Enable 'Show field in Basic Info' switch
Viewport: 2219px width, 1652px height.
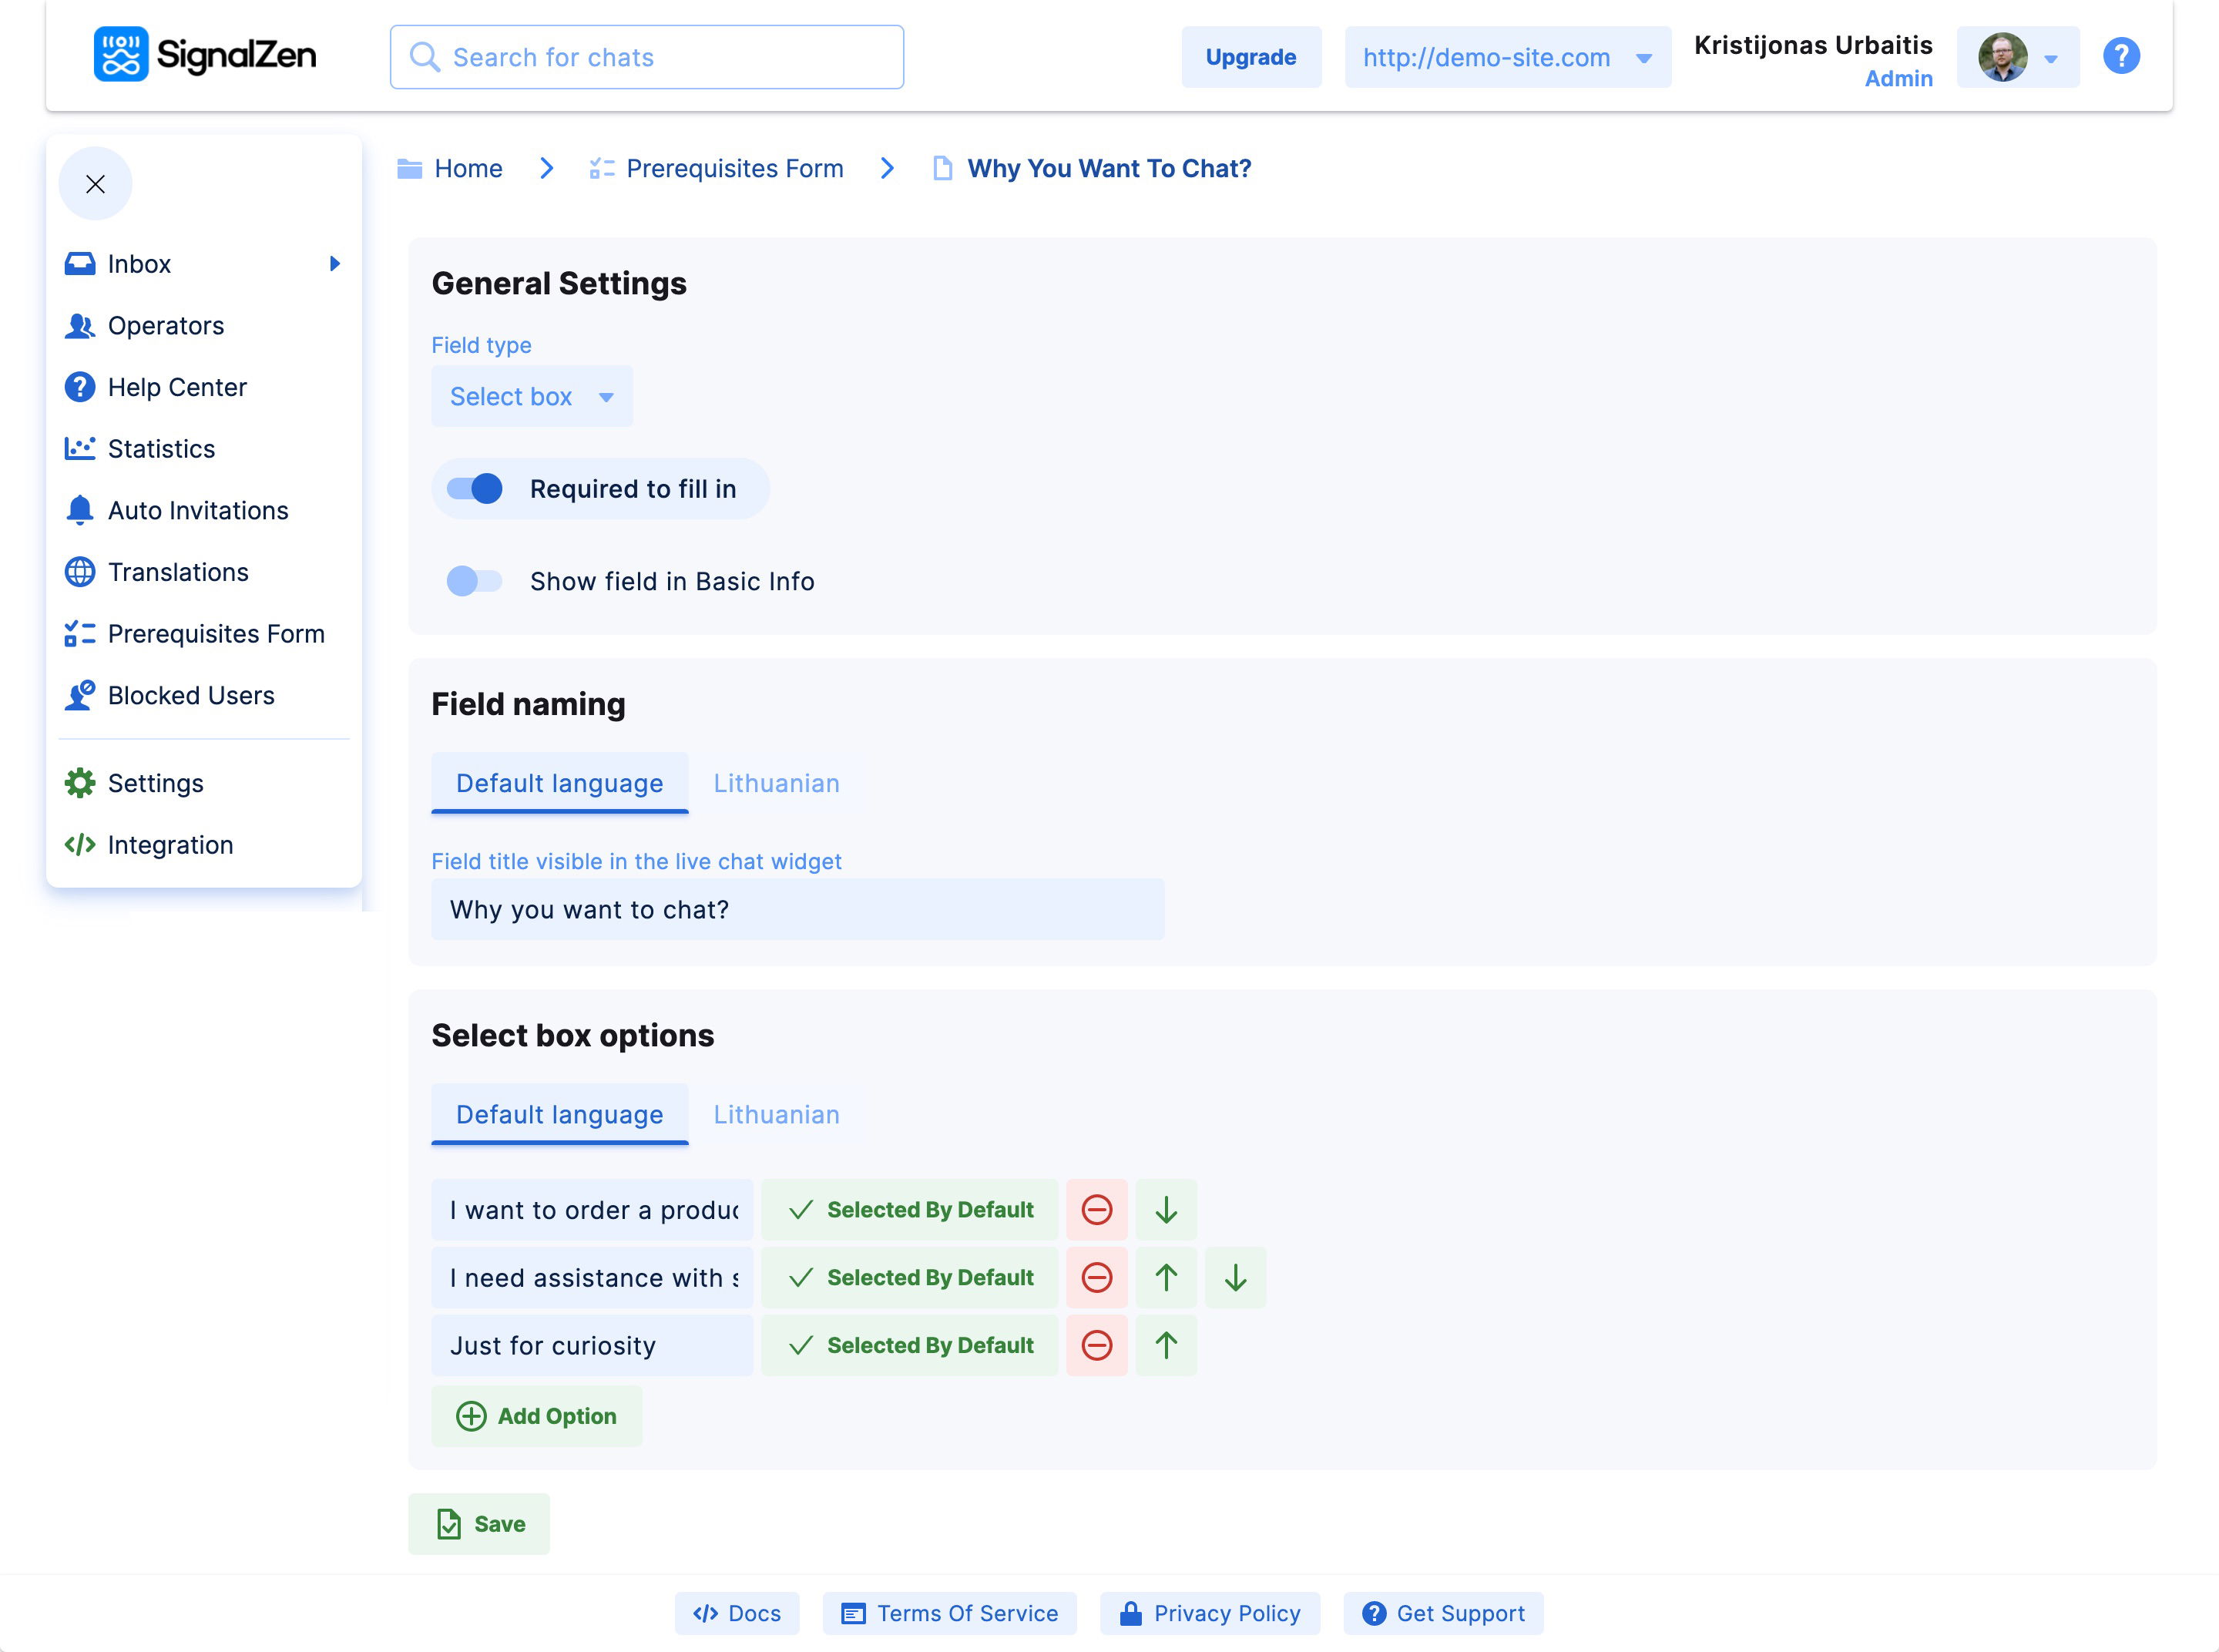point(475,581)
